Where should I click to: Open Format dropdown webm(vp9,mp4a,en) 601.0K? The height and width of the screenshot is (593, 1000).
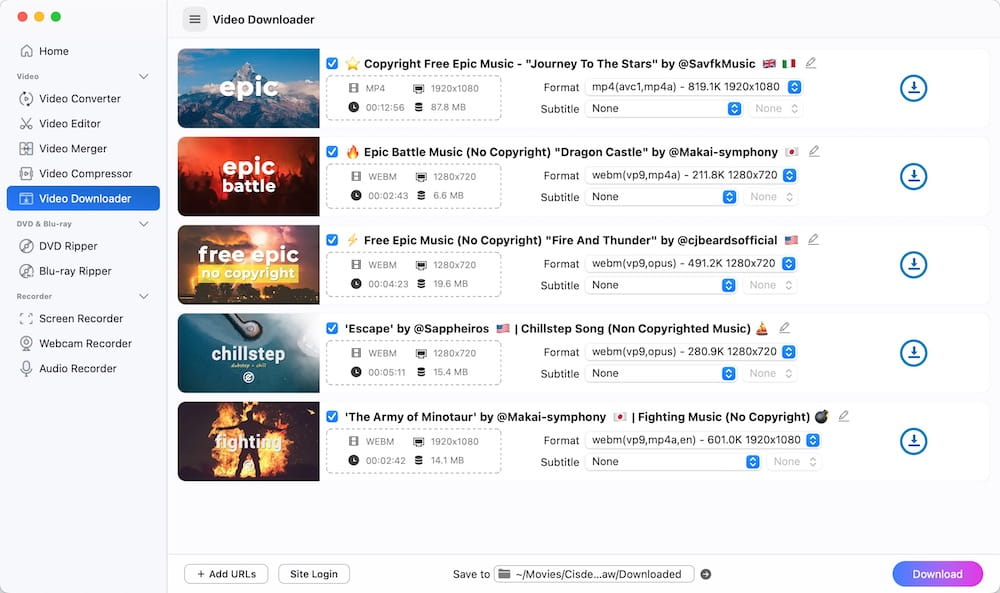tap(702, 440)
